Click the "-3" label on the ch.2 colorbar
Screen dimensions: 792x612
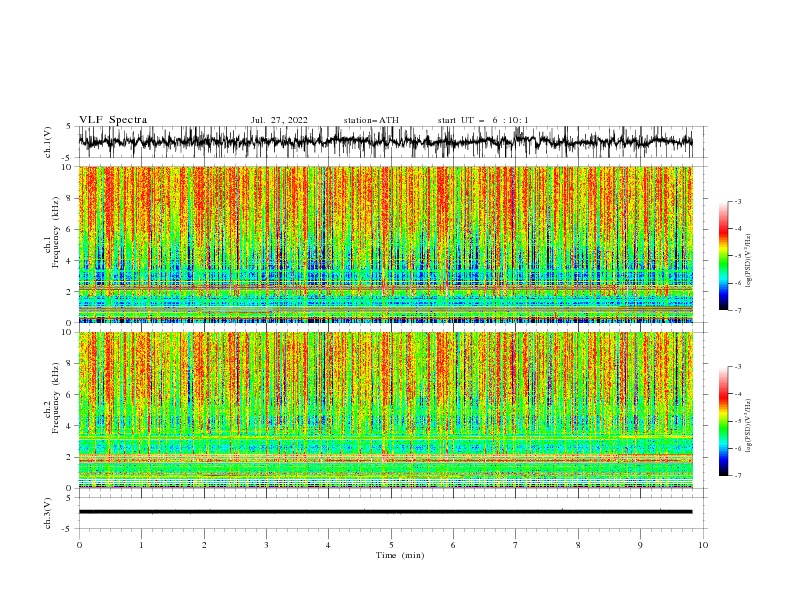(x=738, y=367)
